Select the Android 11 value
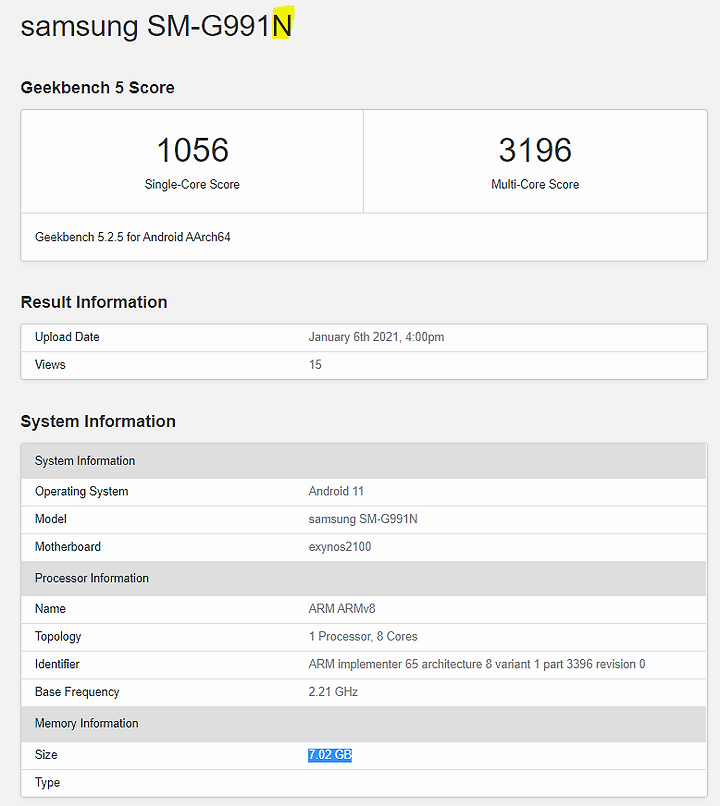 [336, 491]
